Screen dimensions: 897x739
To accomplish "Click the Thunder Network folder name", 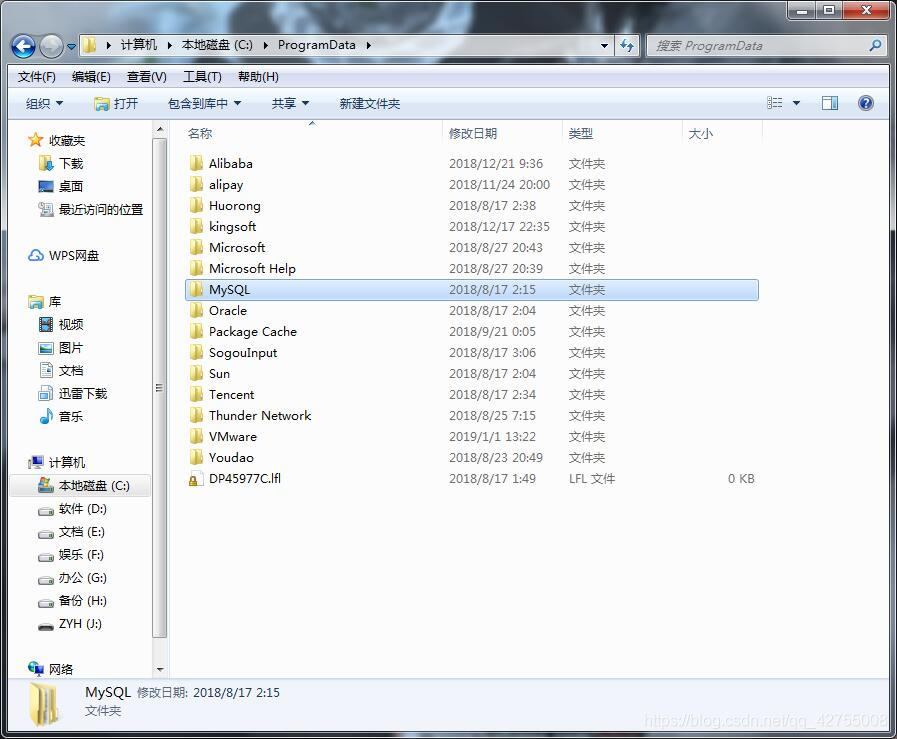I will [x=260, y=415].
